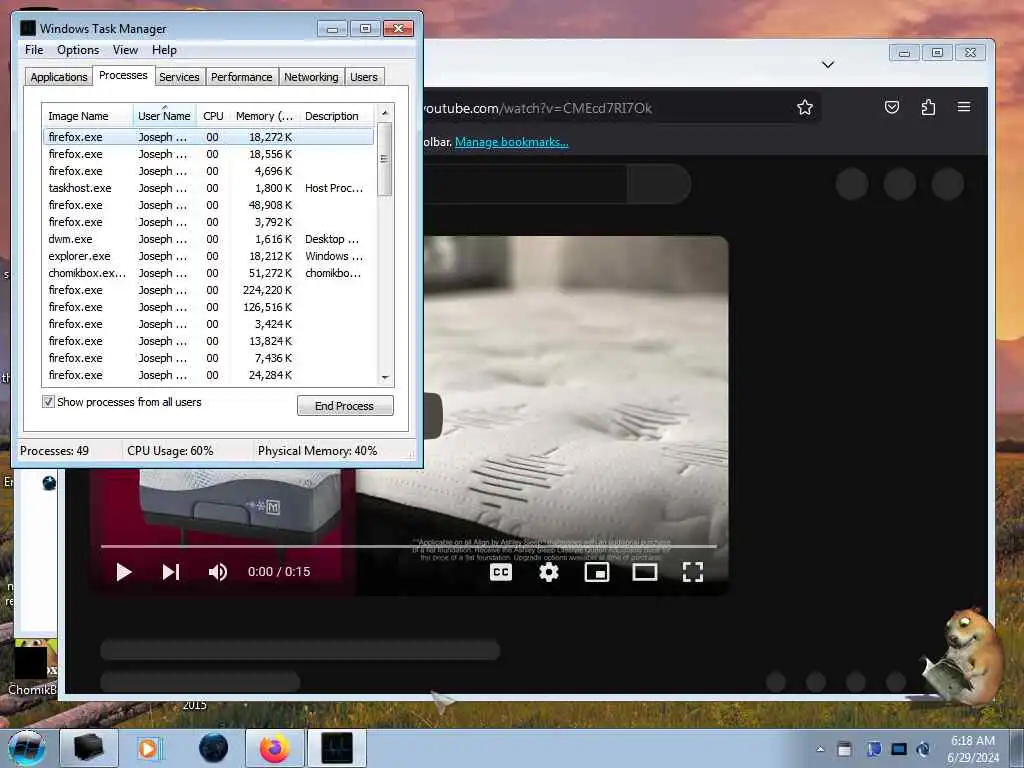Show hidden system tray icons arrow
The height and width of the screenshot is (768, 1024).
click(x=820, y=749)
